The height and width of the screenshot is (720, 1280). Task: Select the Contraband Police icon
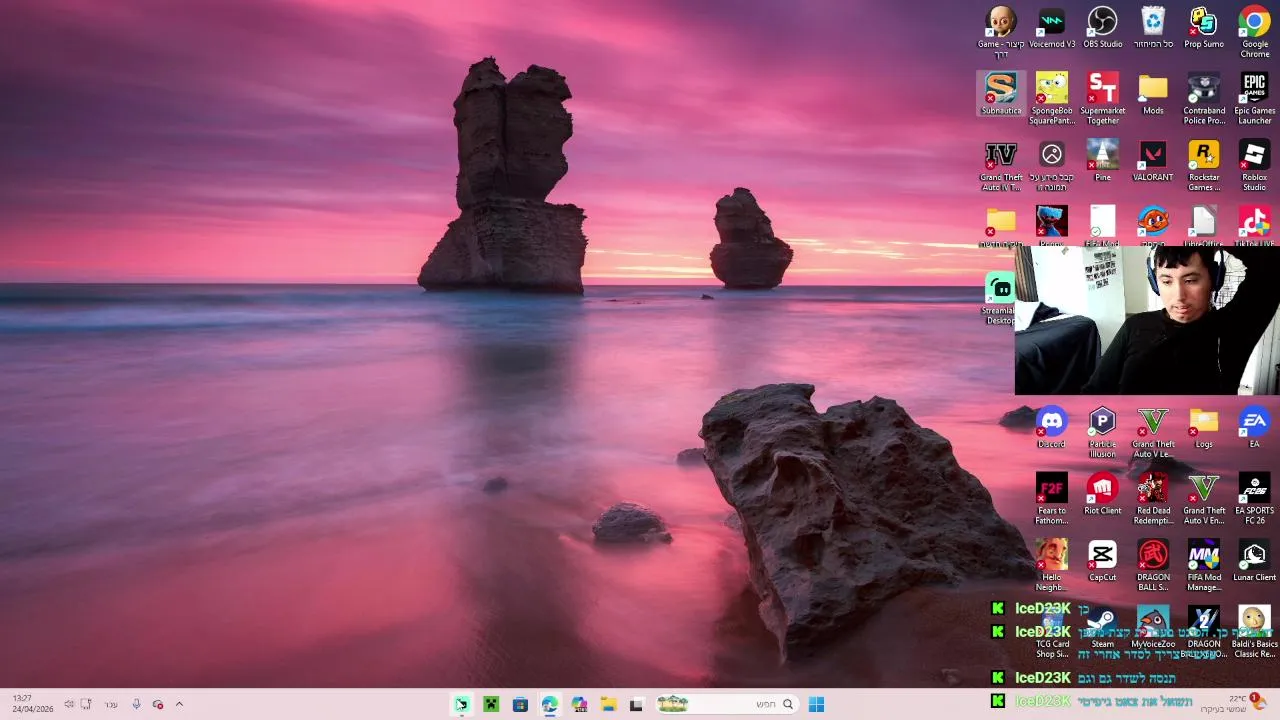coord(1204,99)
